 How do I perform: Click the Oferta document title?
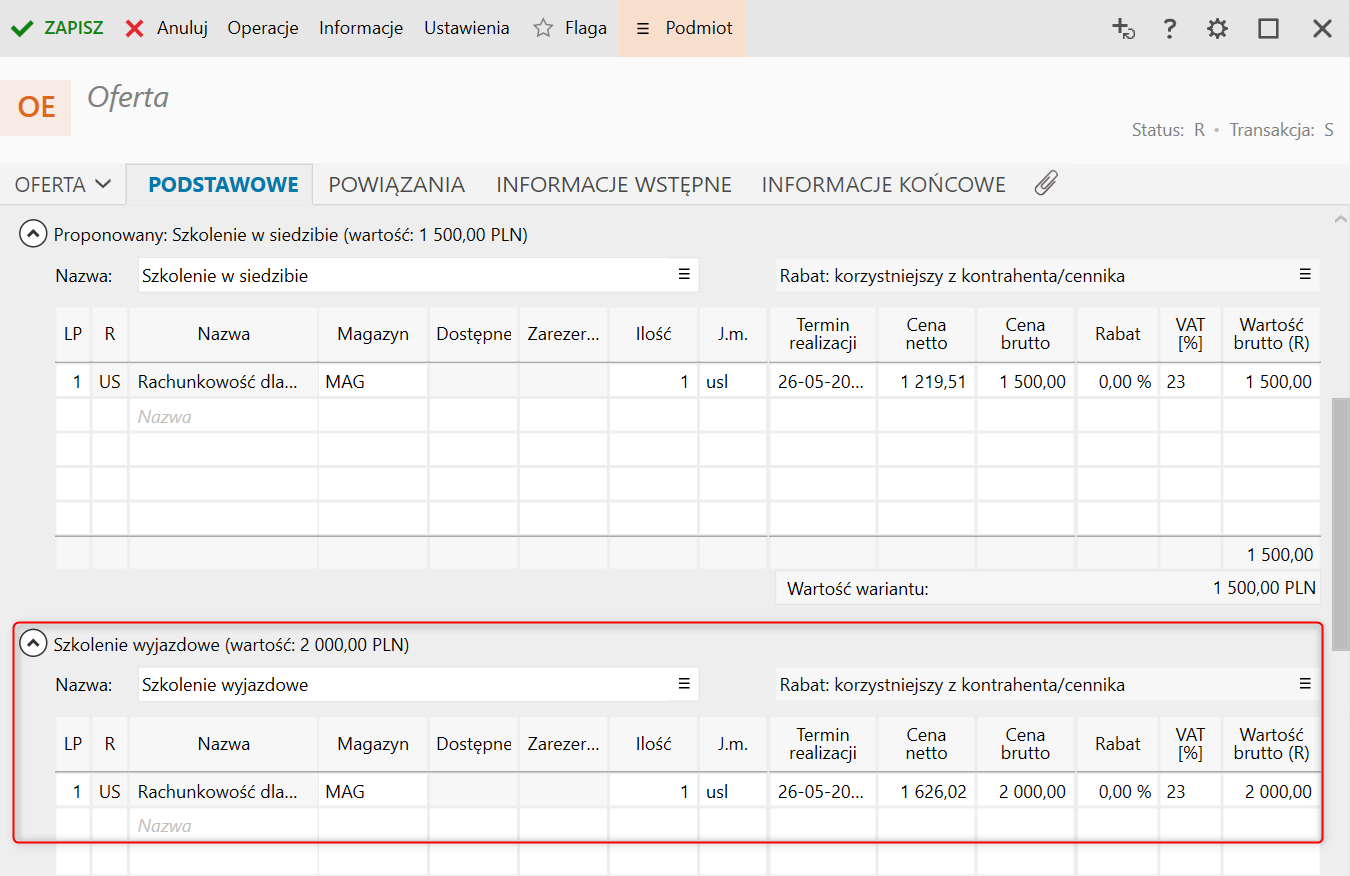[x=128, y=98]
